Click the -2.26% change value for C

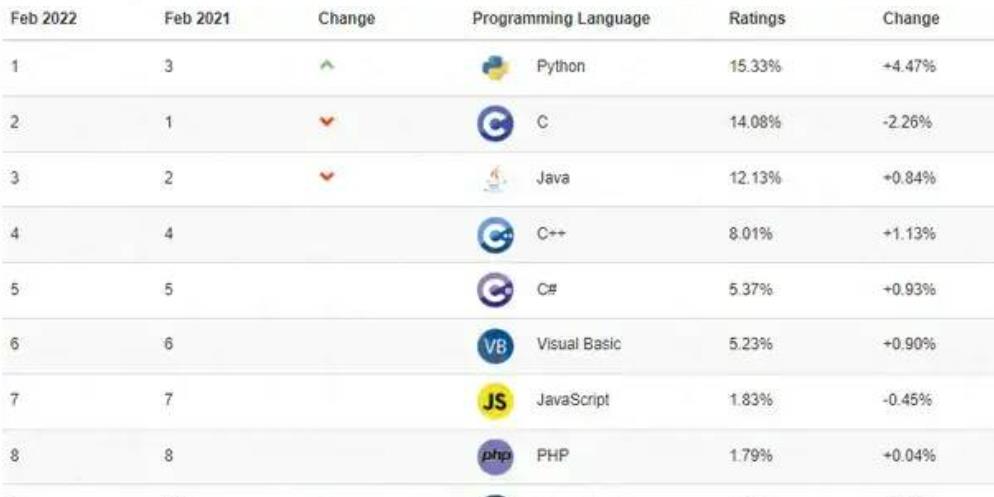pyautogui.click(x=909, y=123)
